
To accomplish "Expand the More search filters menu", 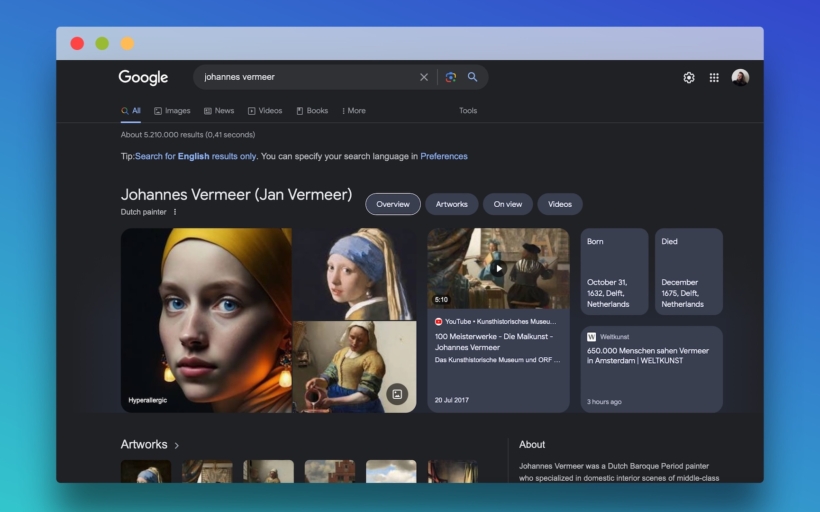I will pyautogui.click(x=354, y=111).
